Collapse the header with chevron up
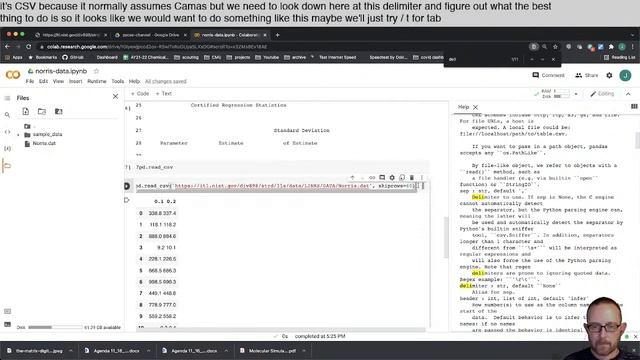Screen dimensions: 640x360 pos(628,94)
